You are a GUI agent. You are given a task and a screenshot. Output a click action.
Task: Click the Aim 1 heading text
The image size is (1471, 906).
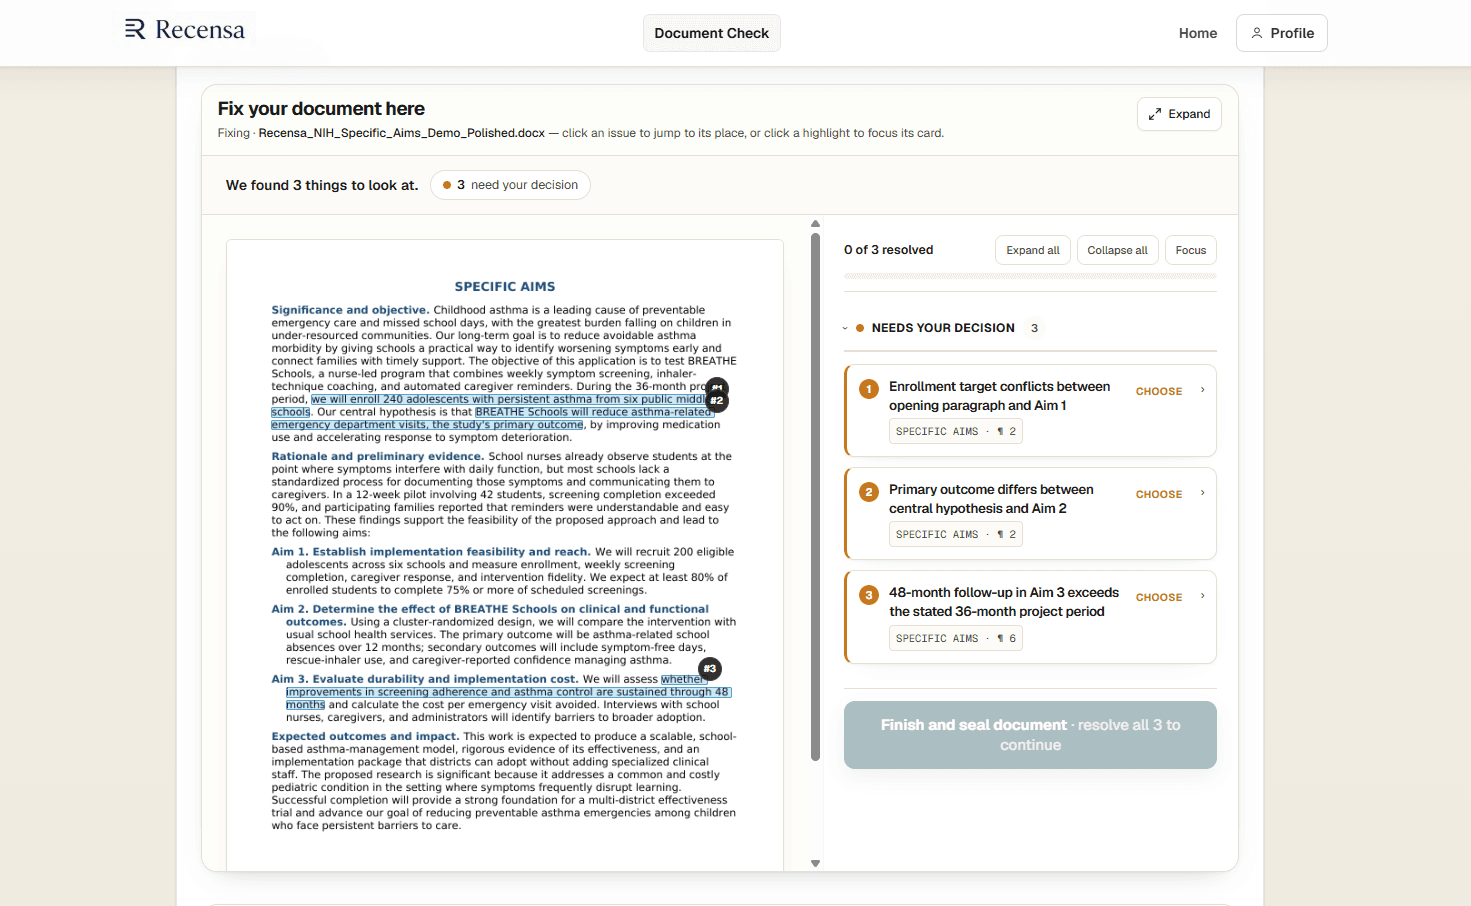431,552
